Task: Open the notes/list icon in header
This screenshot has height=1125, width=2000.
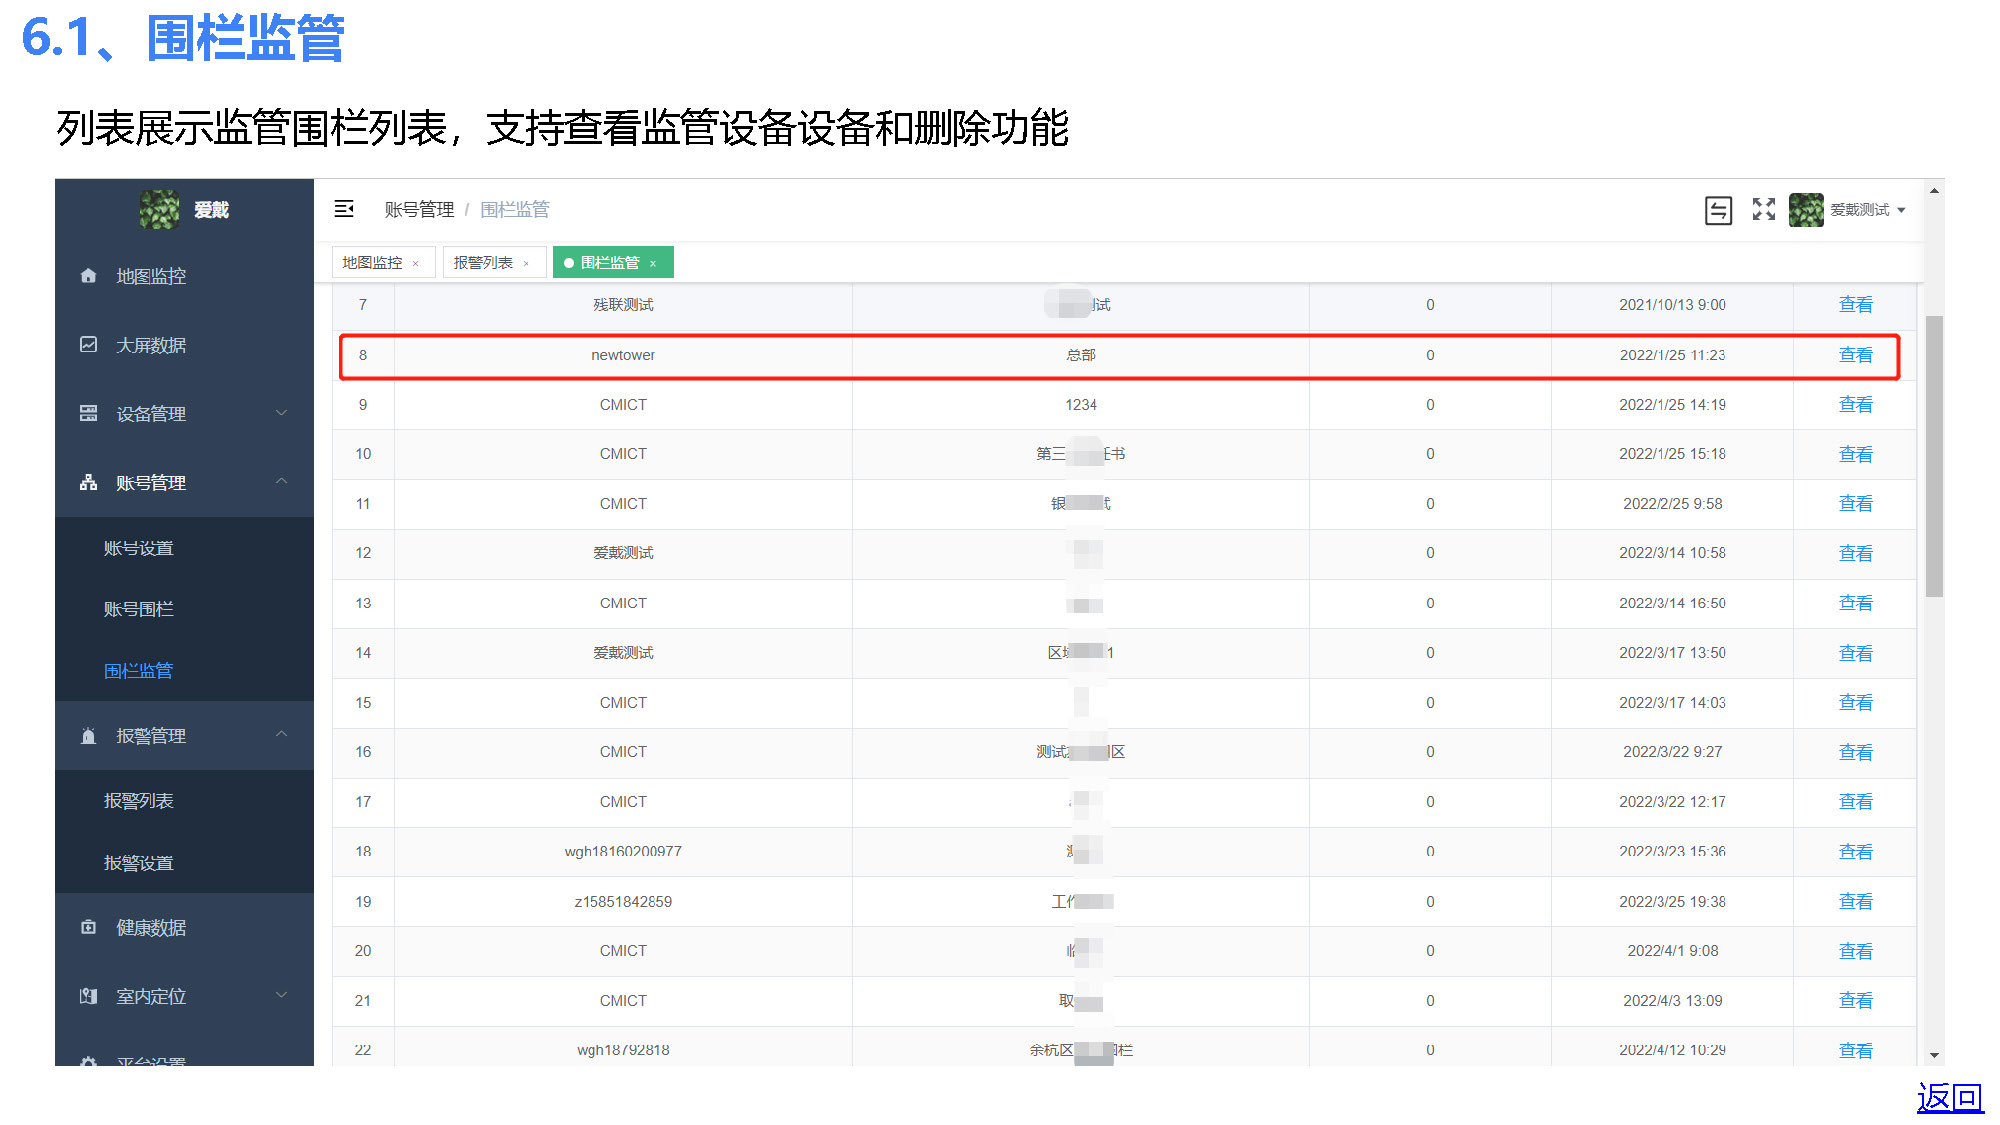Action: [x=1718, y=210]
